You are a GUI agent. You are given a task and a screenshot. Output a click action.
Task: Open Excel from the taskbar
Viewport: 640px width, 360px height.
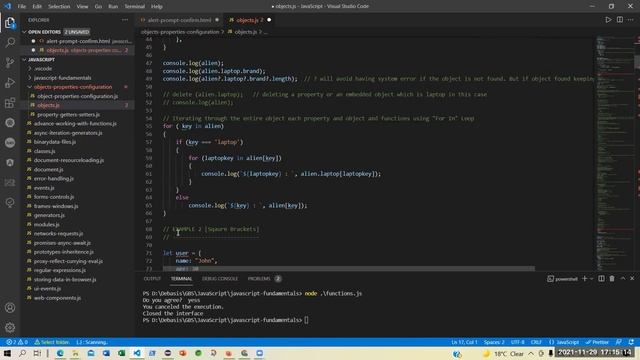122,353
